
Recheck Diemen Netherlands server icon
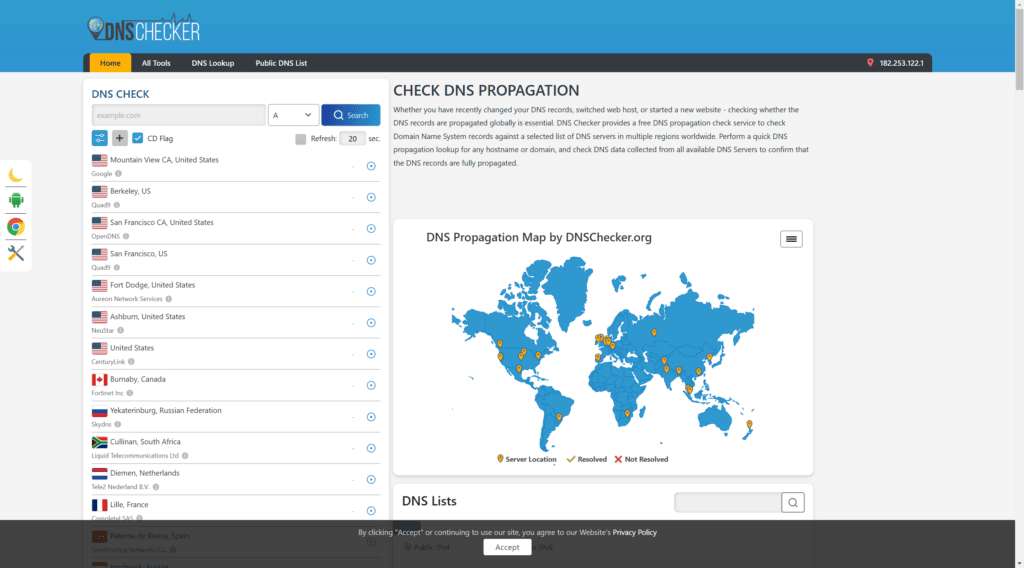tap(371, 479)
